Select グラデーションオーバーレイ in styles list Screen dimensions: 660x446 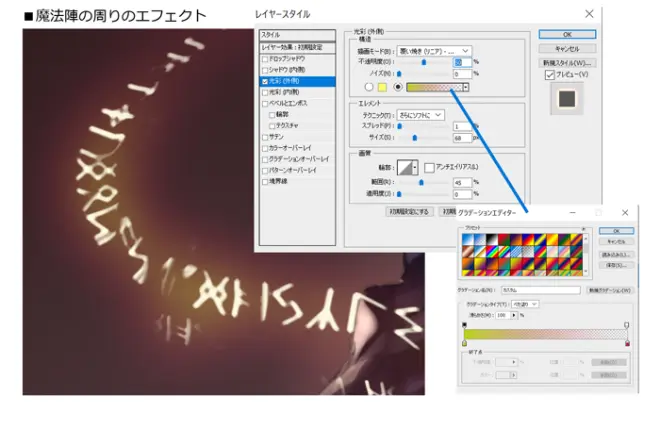click(x=298, y=159)
